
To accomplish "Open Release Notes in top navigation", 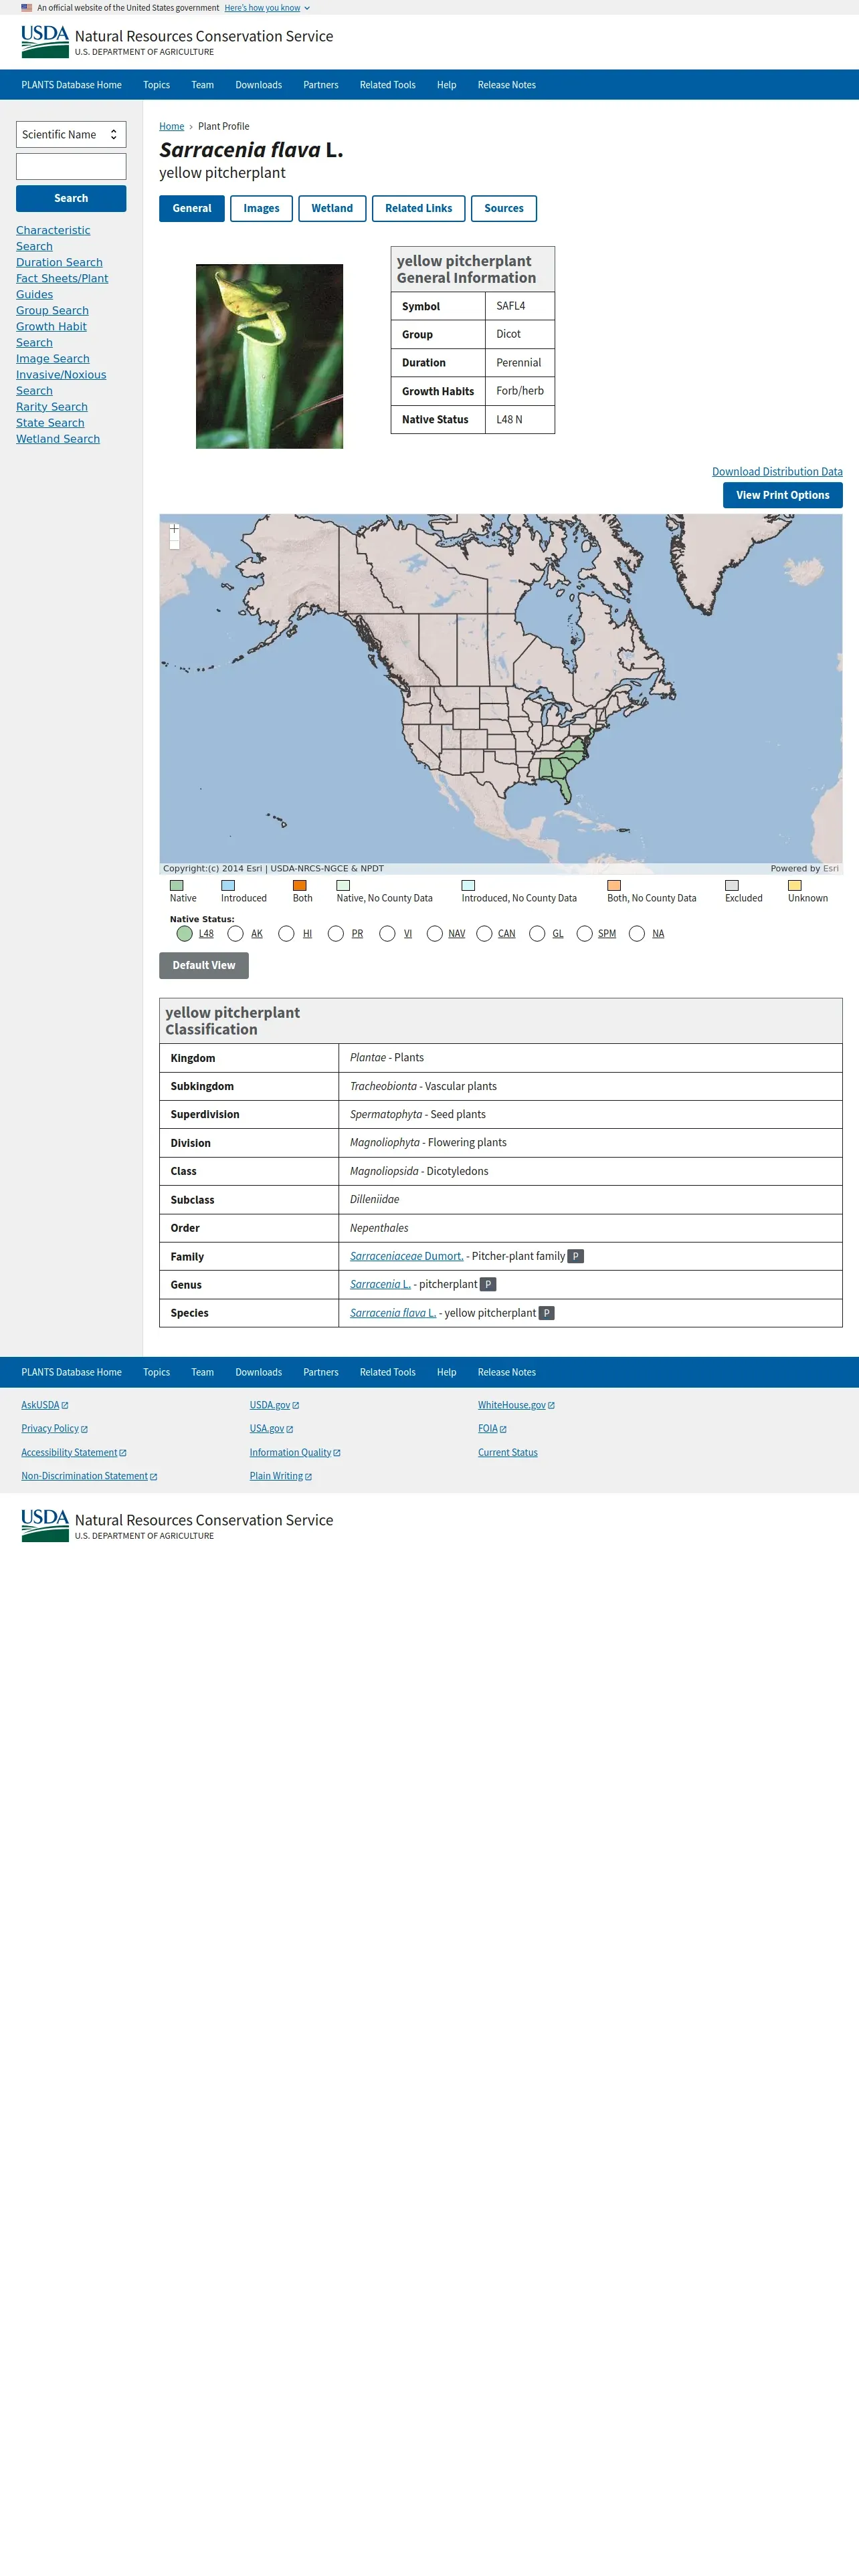I will pos(507,85).
